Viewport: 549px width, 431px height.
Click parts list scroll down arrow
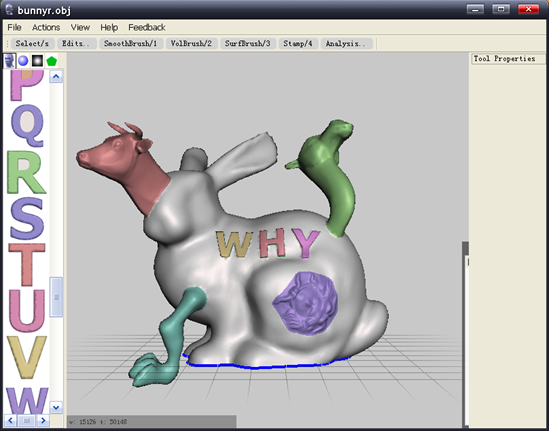point(56,407)
